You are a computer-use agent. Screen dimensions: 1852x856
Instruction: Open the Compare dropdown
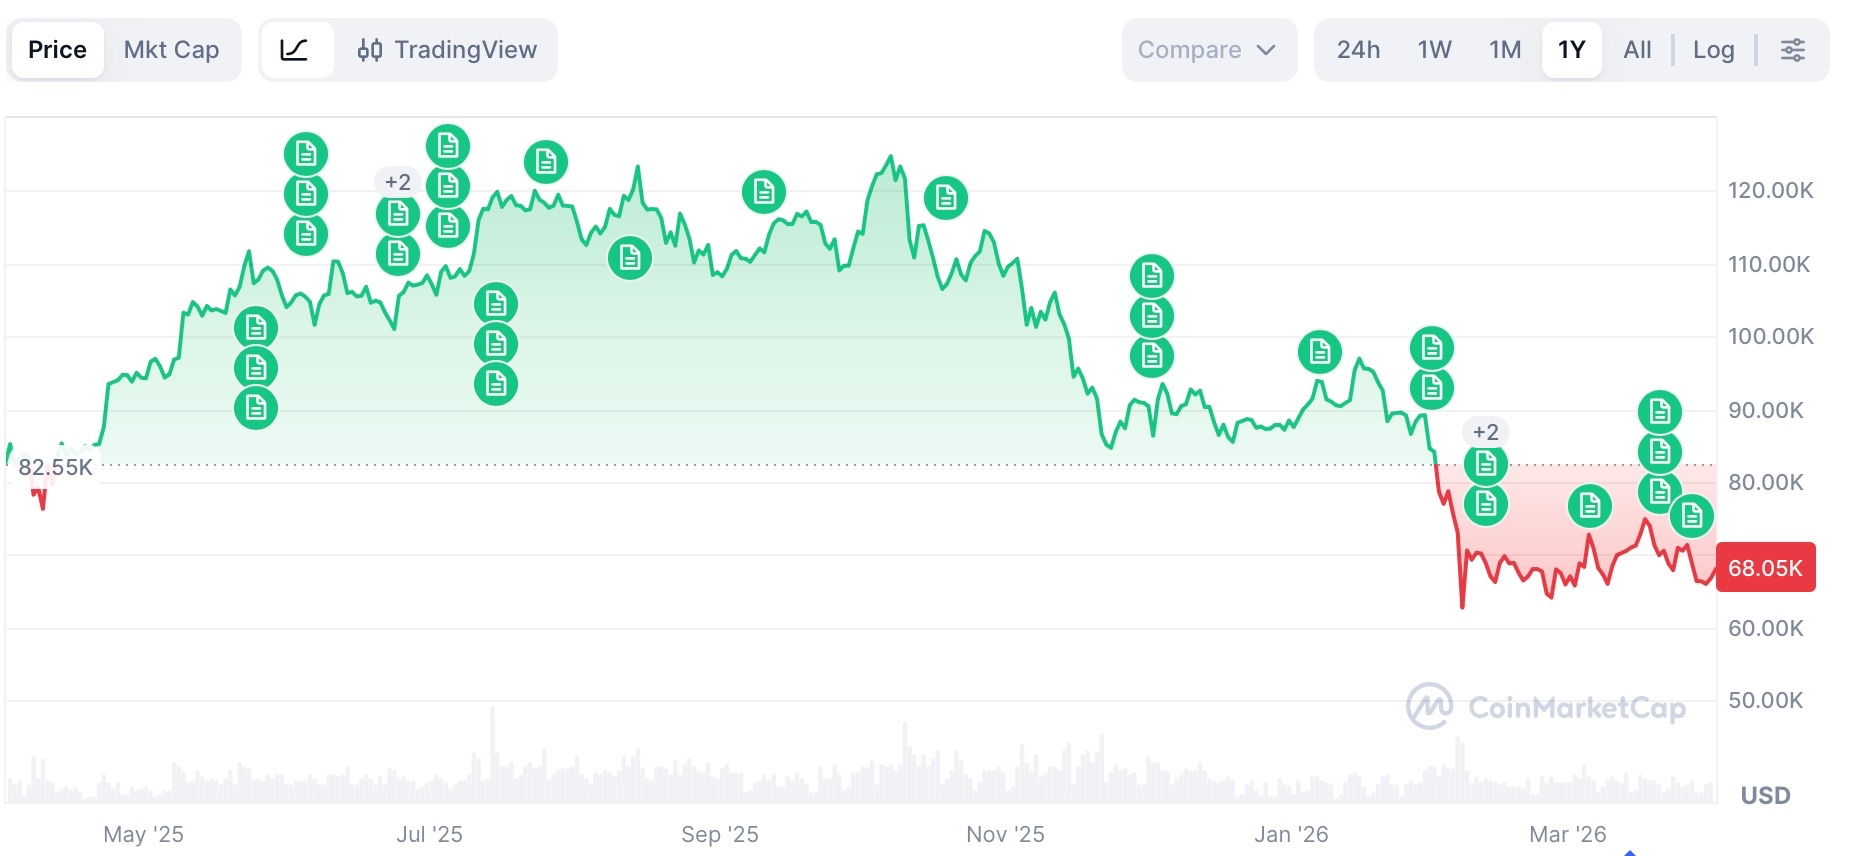1207,50
